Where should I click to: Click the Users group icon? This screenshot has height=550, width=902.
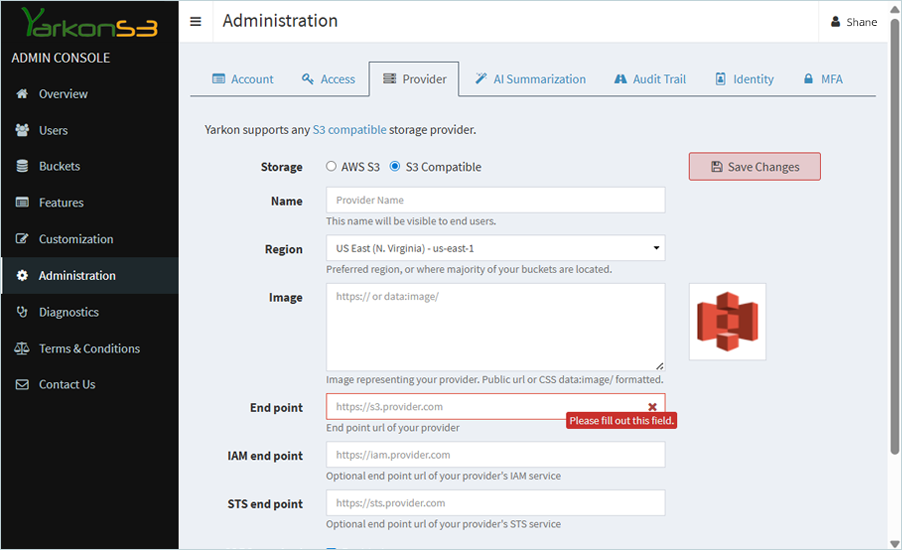[22, 130]
